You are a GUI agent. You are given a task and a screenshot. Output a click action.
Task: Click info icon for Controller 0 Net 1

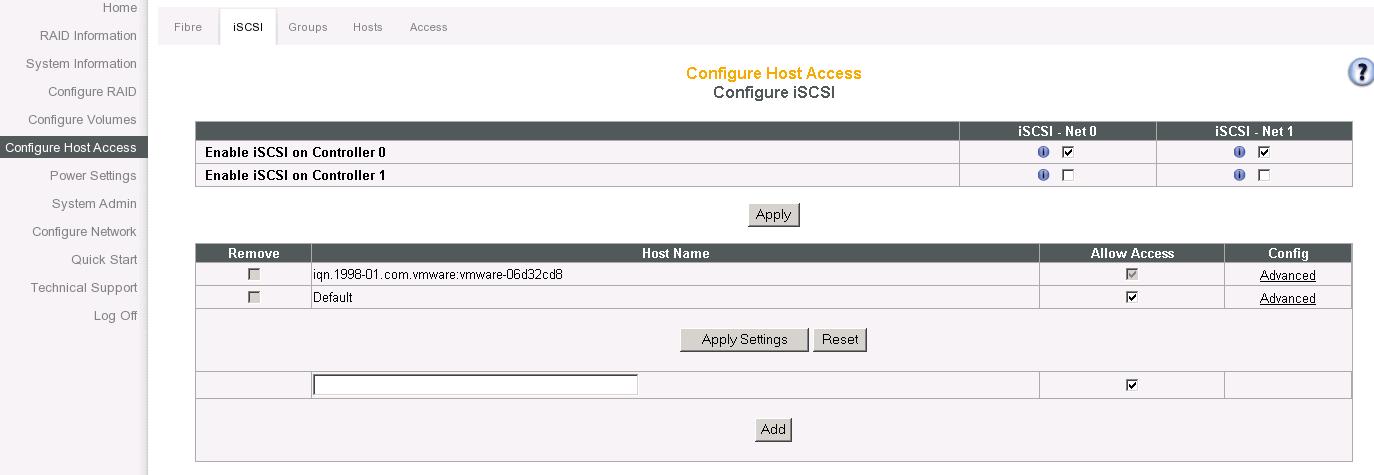tap(1239, 152)
